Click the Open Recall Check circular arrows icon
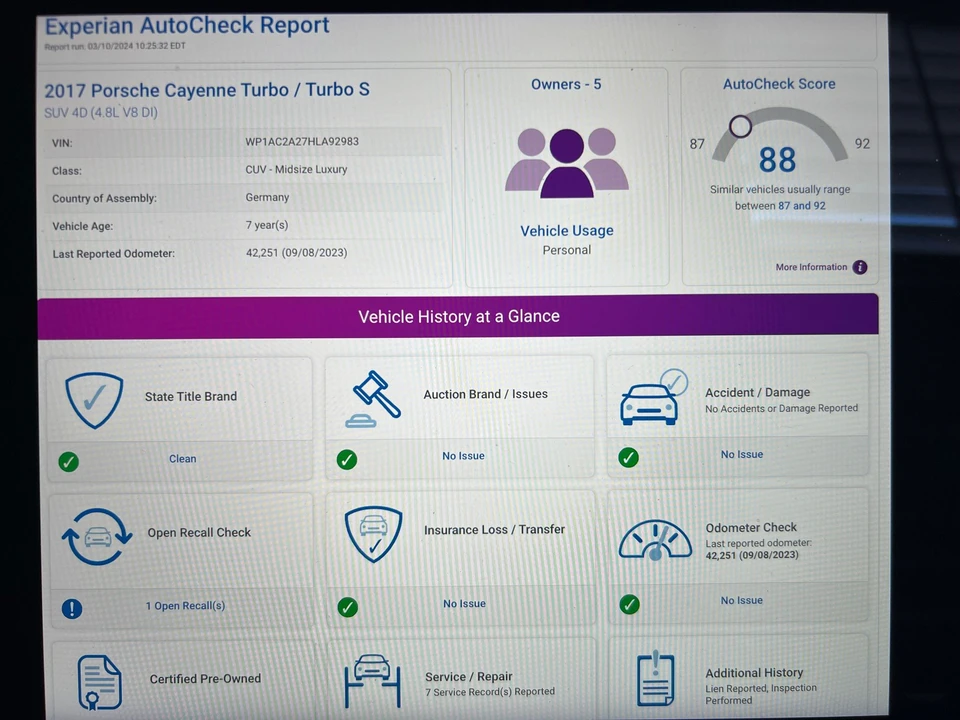960x720 pixels. coord(97,536)
